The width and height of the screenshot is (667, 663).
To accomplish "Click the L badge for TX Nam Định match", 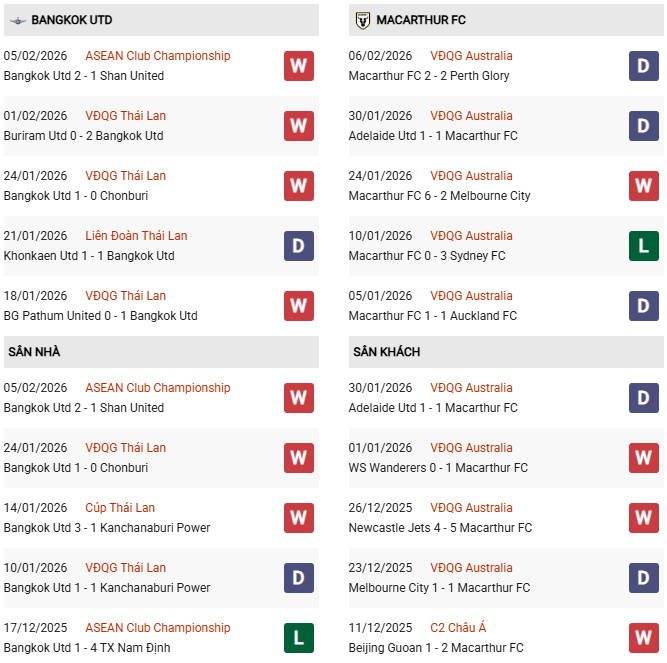I will tap(298, 638).
